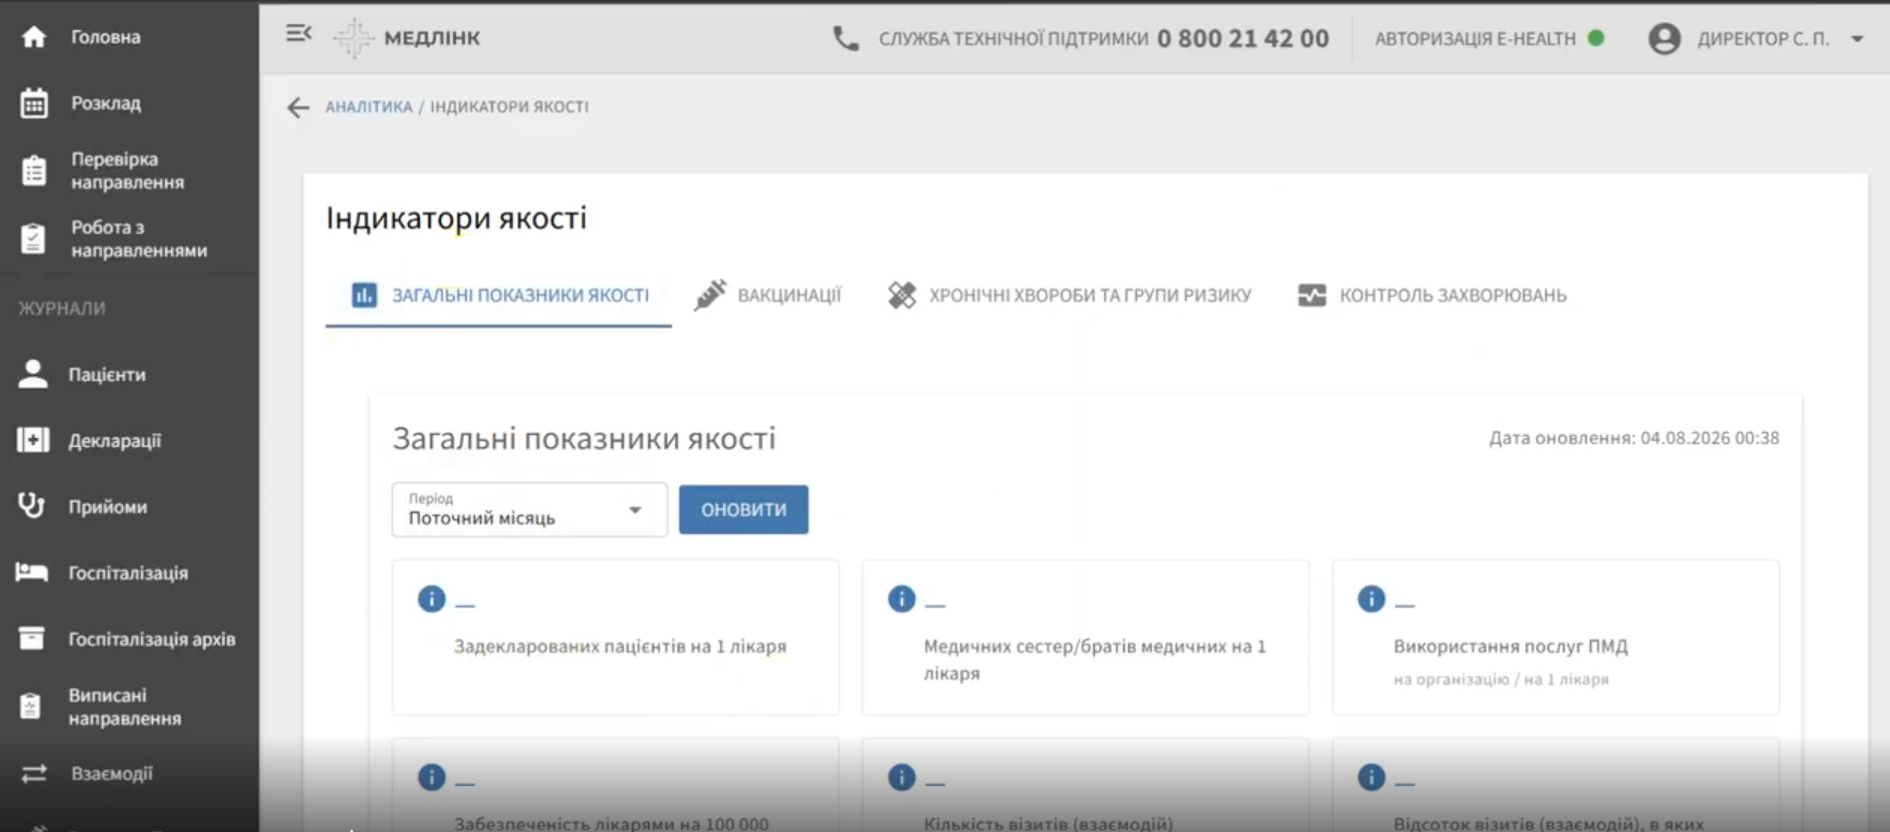Open the Вакцинації tab
The image size is (1890, 832).
click(x=768, y=295)
